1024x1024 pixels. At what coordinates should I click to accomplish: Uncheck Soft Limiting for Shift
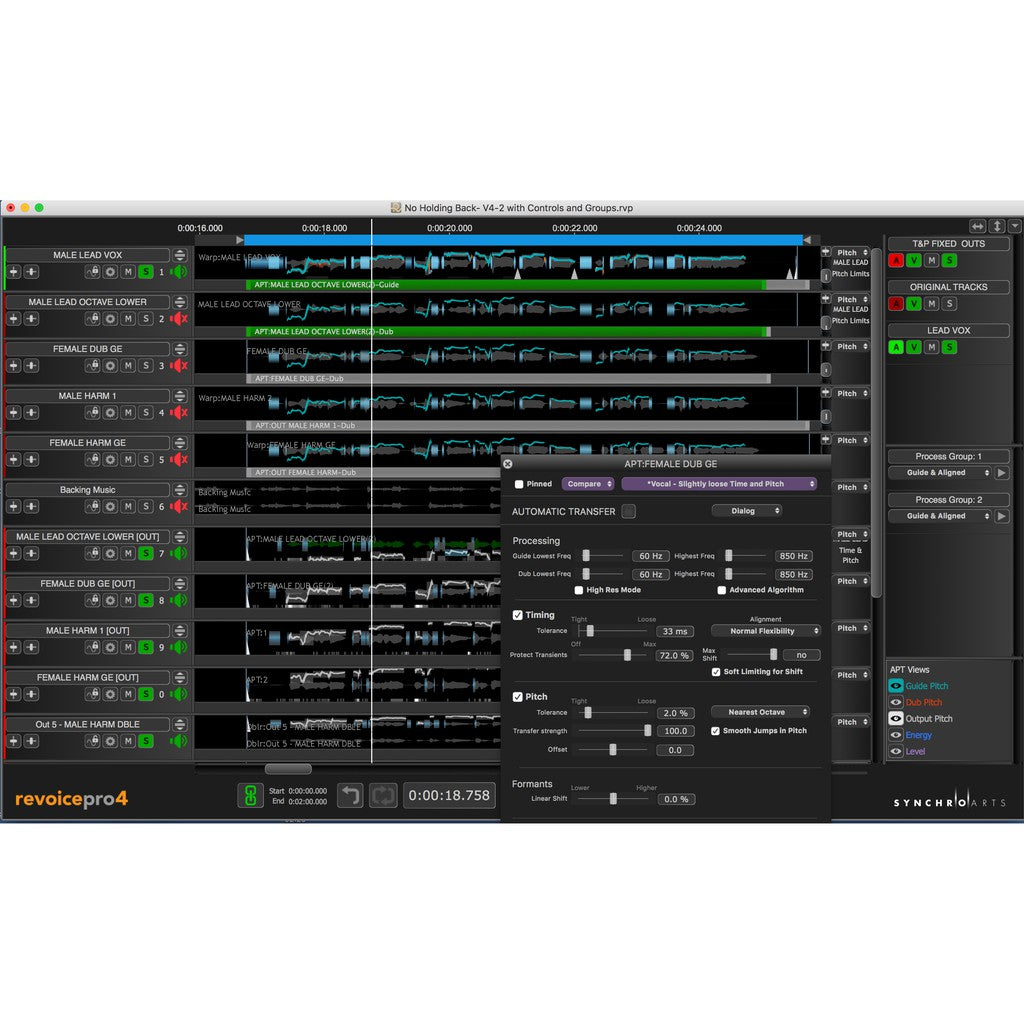pyautogui.click(x=716, y=672)
